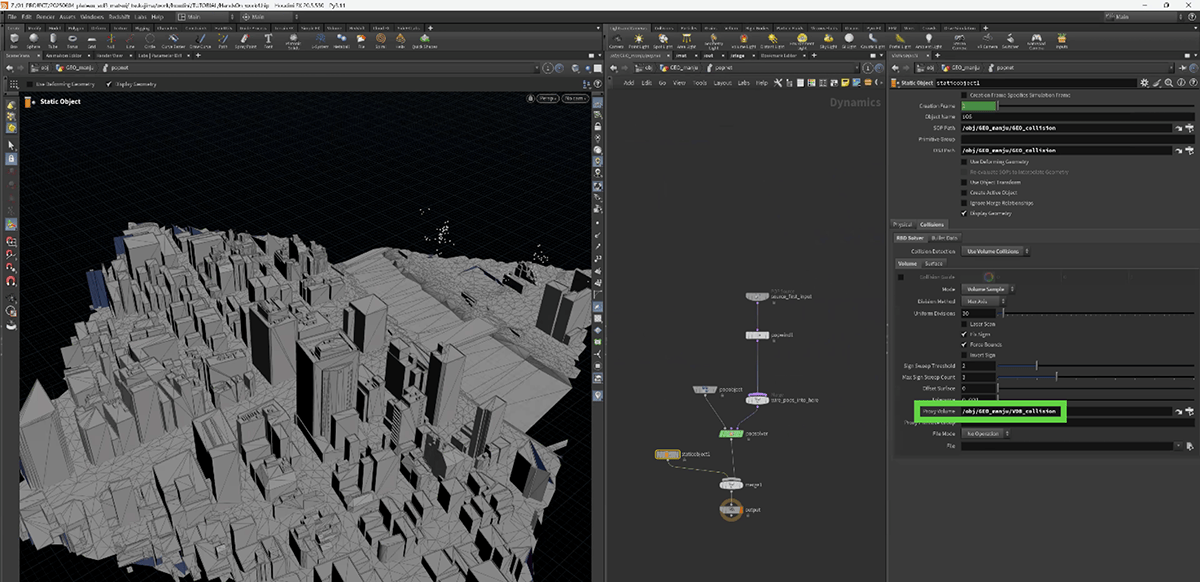Select the Font shelf tool
This screenshot has height=582, width=1200.
pos(268,41)
